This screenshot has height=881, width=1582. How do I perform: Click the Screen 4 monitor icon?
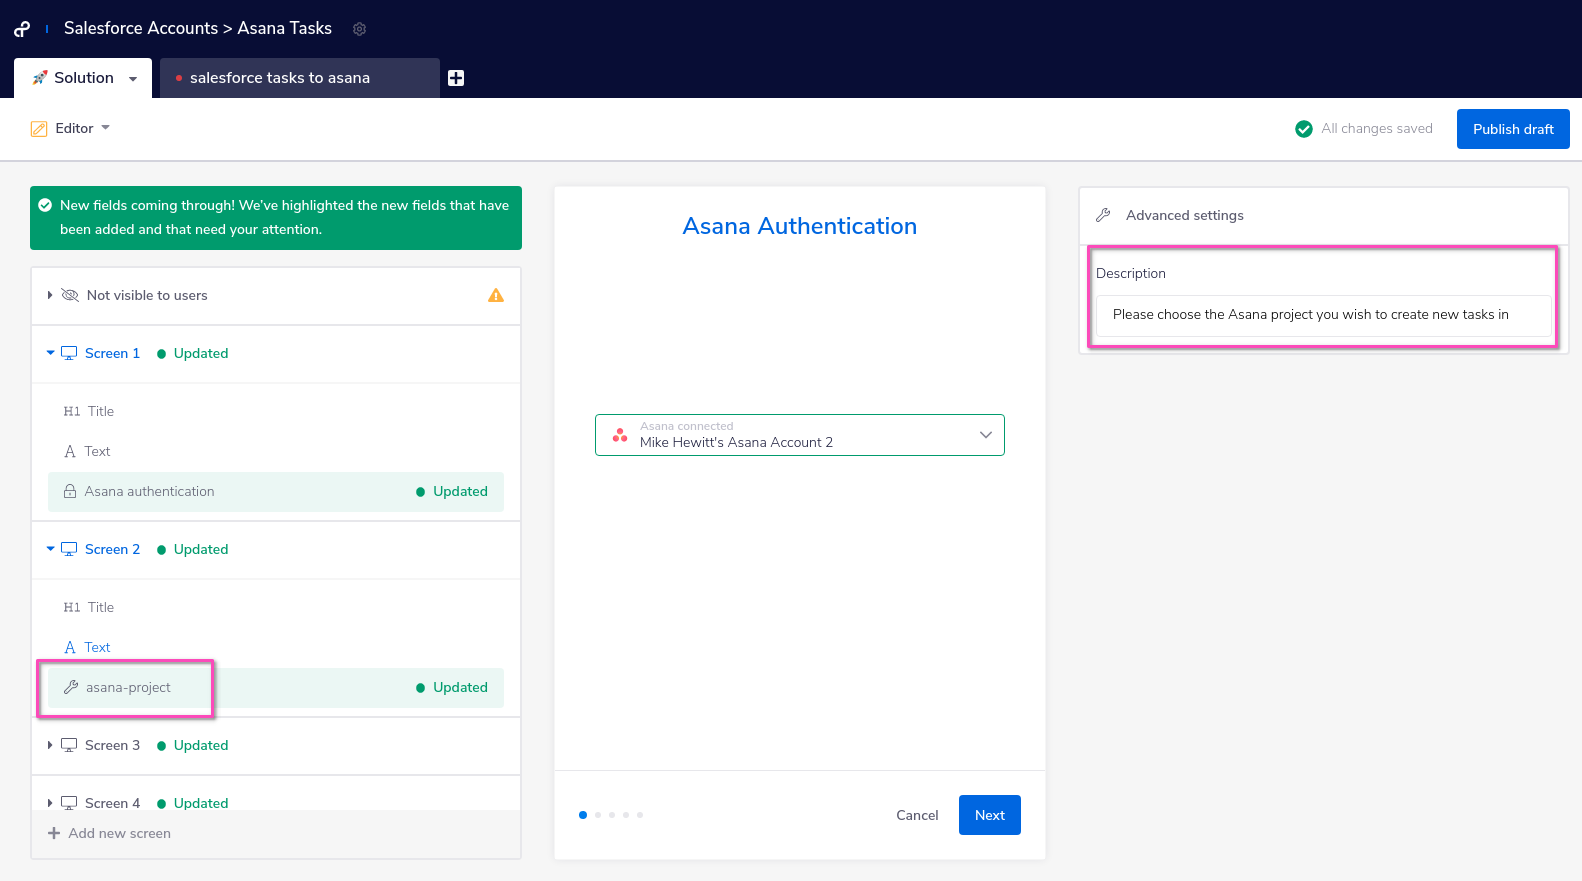(x=69, y=803)
